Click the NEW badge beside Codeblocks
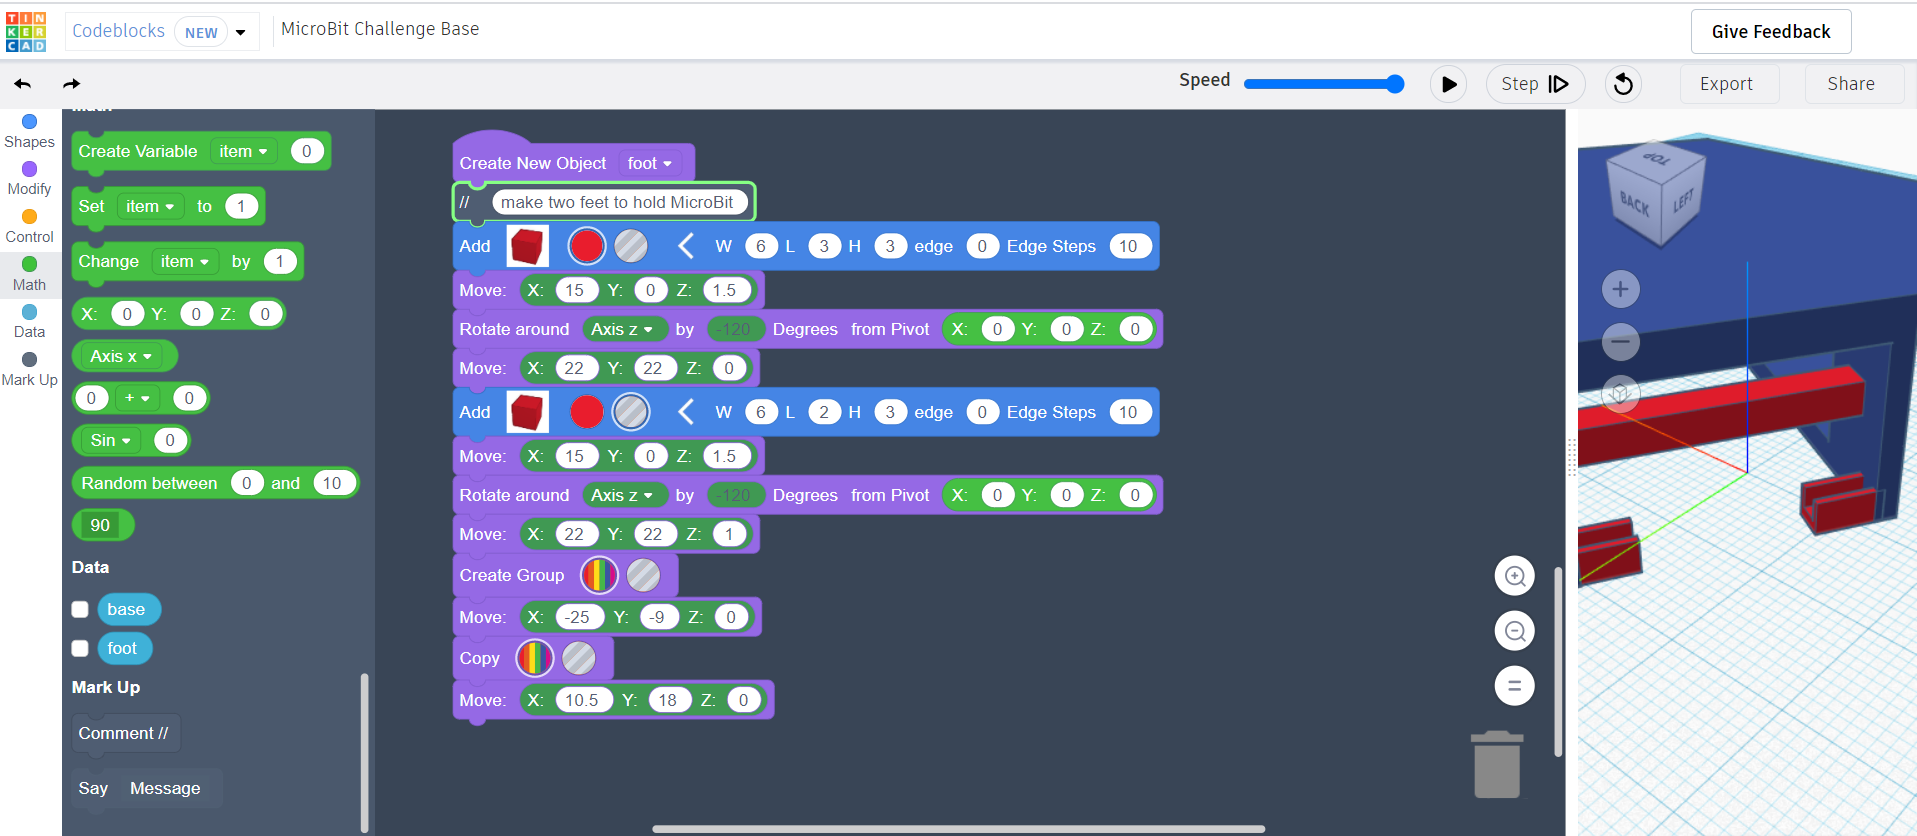Image resolution: width=1917 pixels, height=836 pixels. pyautogui.click(x=201, y=33)
